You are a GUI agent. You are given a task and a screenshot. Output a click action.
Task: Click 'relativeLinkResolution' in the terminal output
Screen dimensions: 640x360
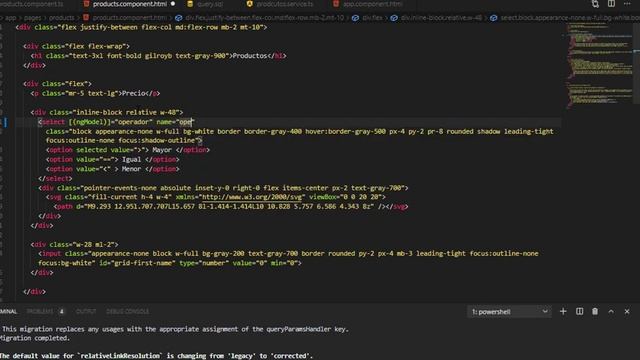click(120, 356)
